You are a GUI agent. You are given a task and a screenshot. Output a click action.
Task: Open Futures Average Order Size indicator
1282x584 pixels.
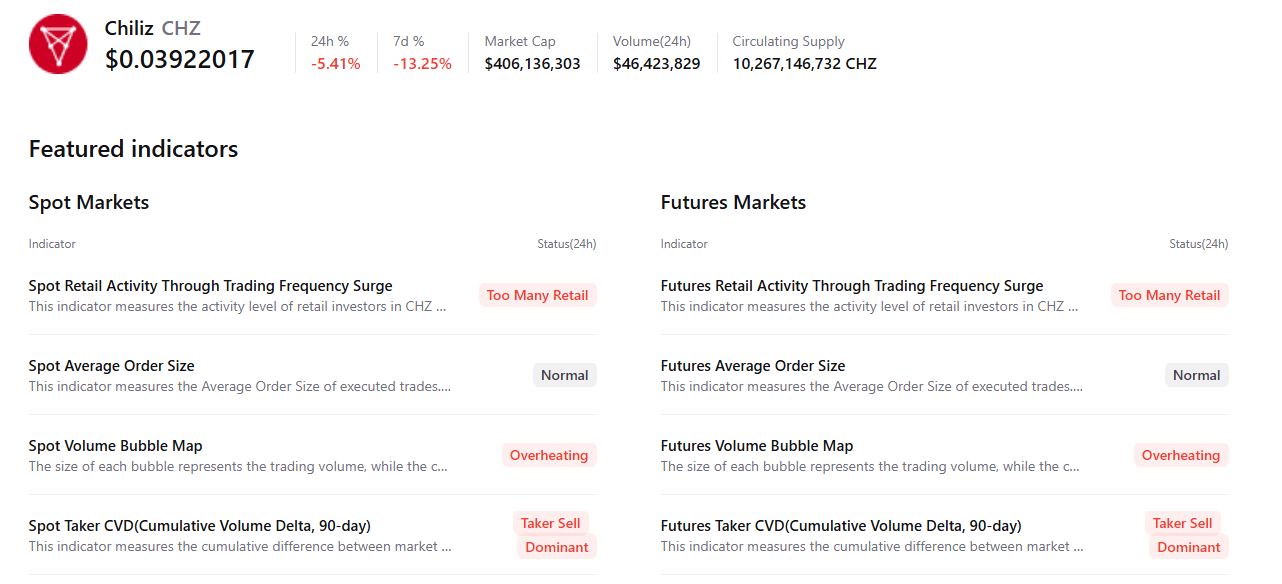point(752,366)
